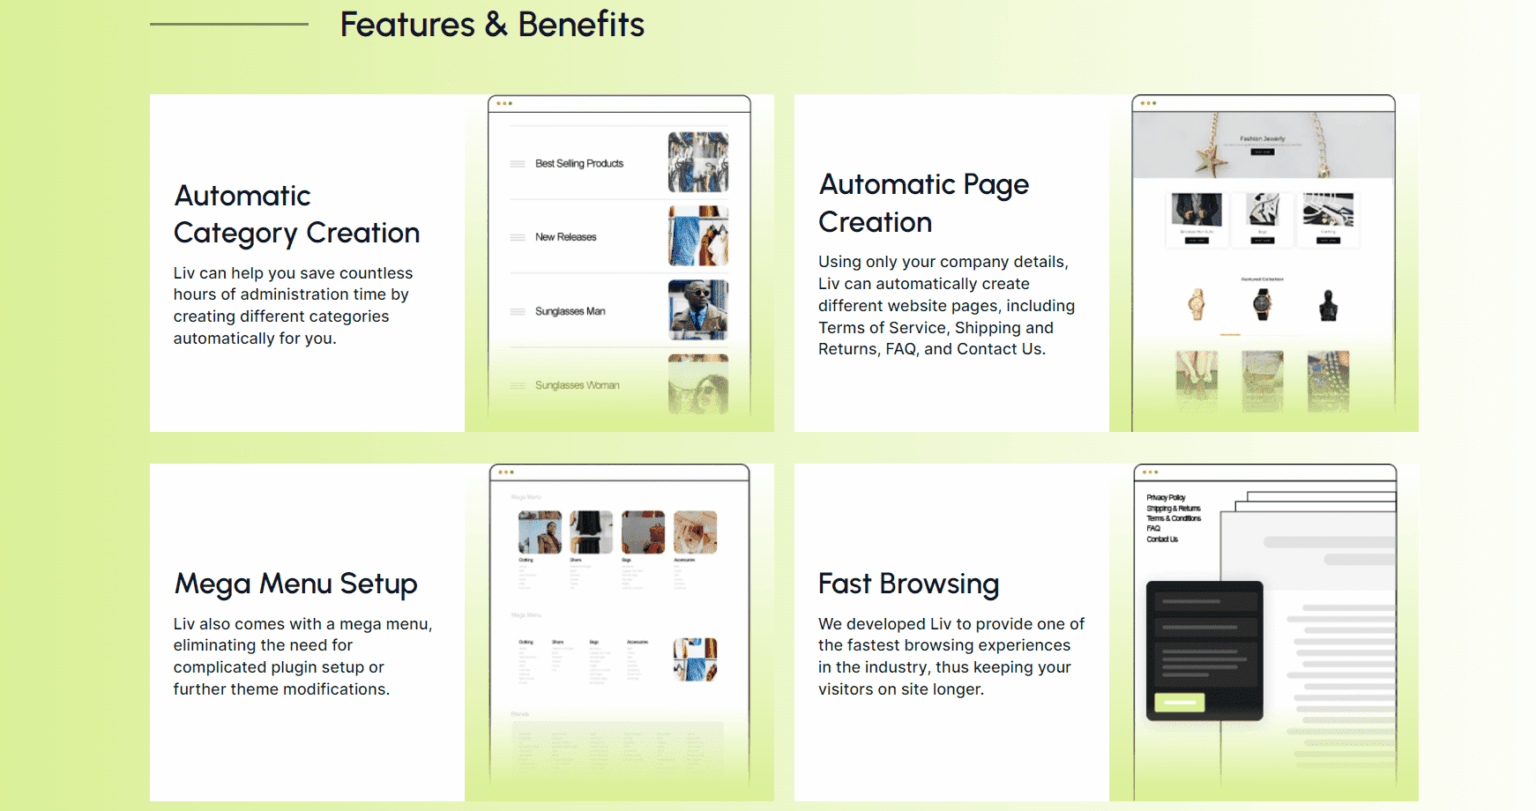Open the New Releases category thumbnail
The width and height of the screenshot is (1536, 811).
[697, 236]
